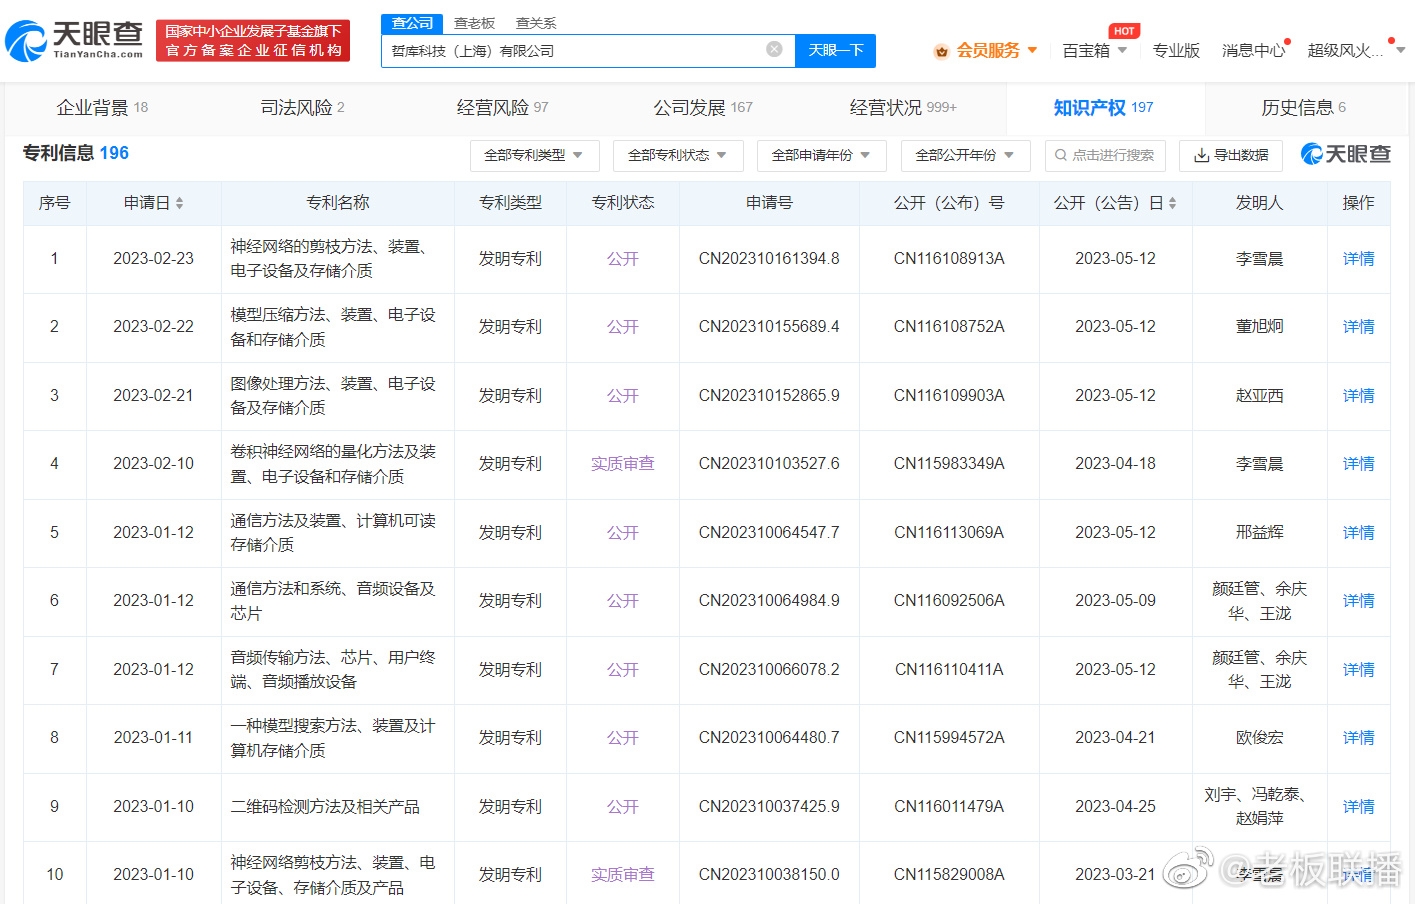Screen dimensions: 1415x904
Task: Sort by application date column arrows
Action: tap(179, 203)
